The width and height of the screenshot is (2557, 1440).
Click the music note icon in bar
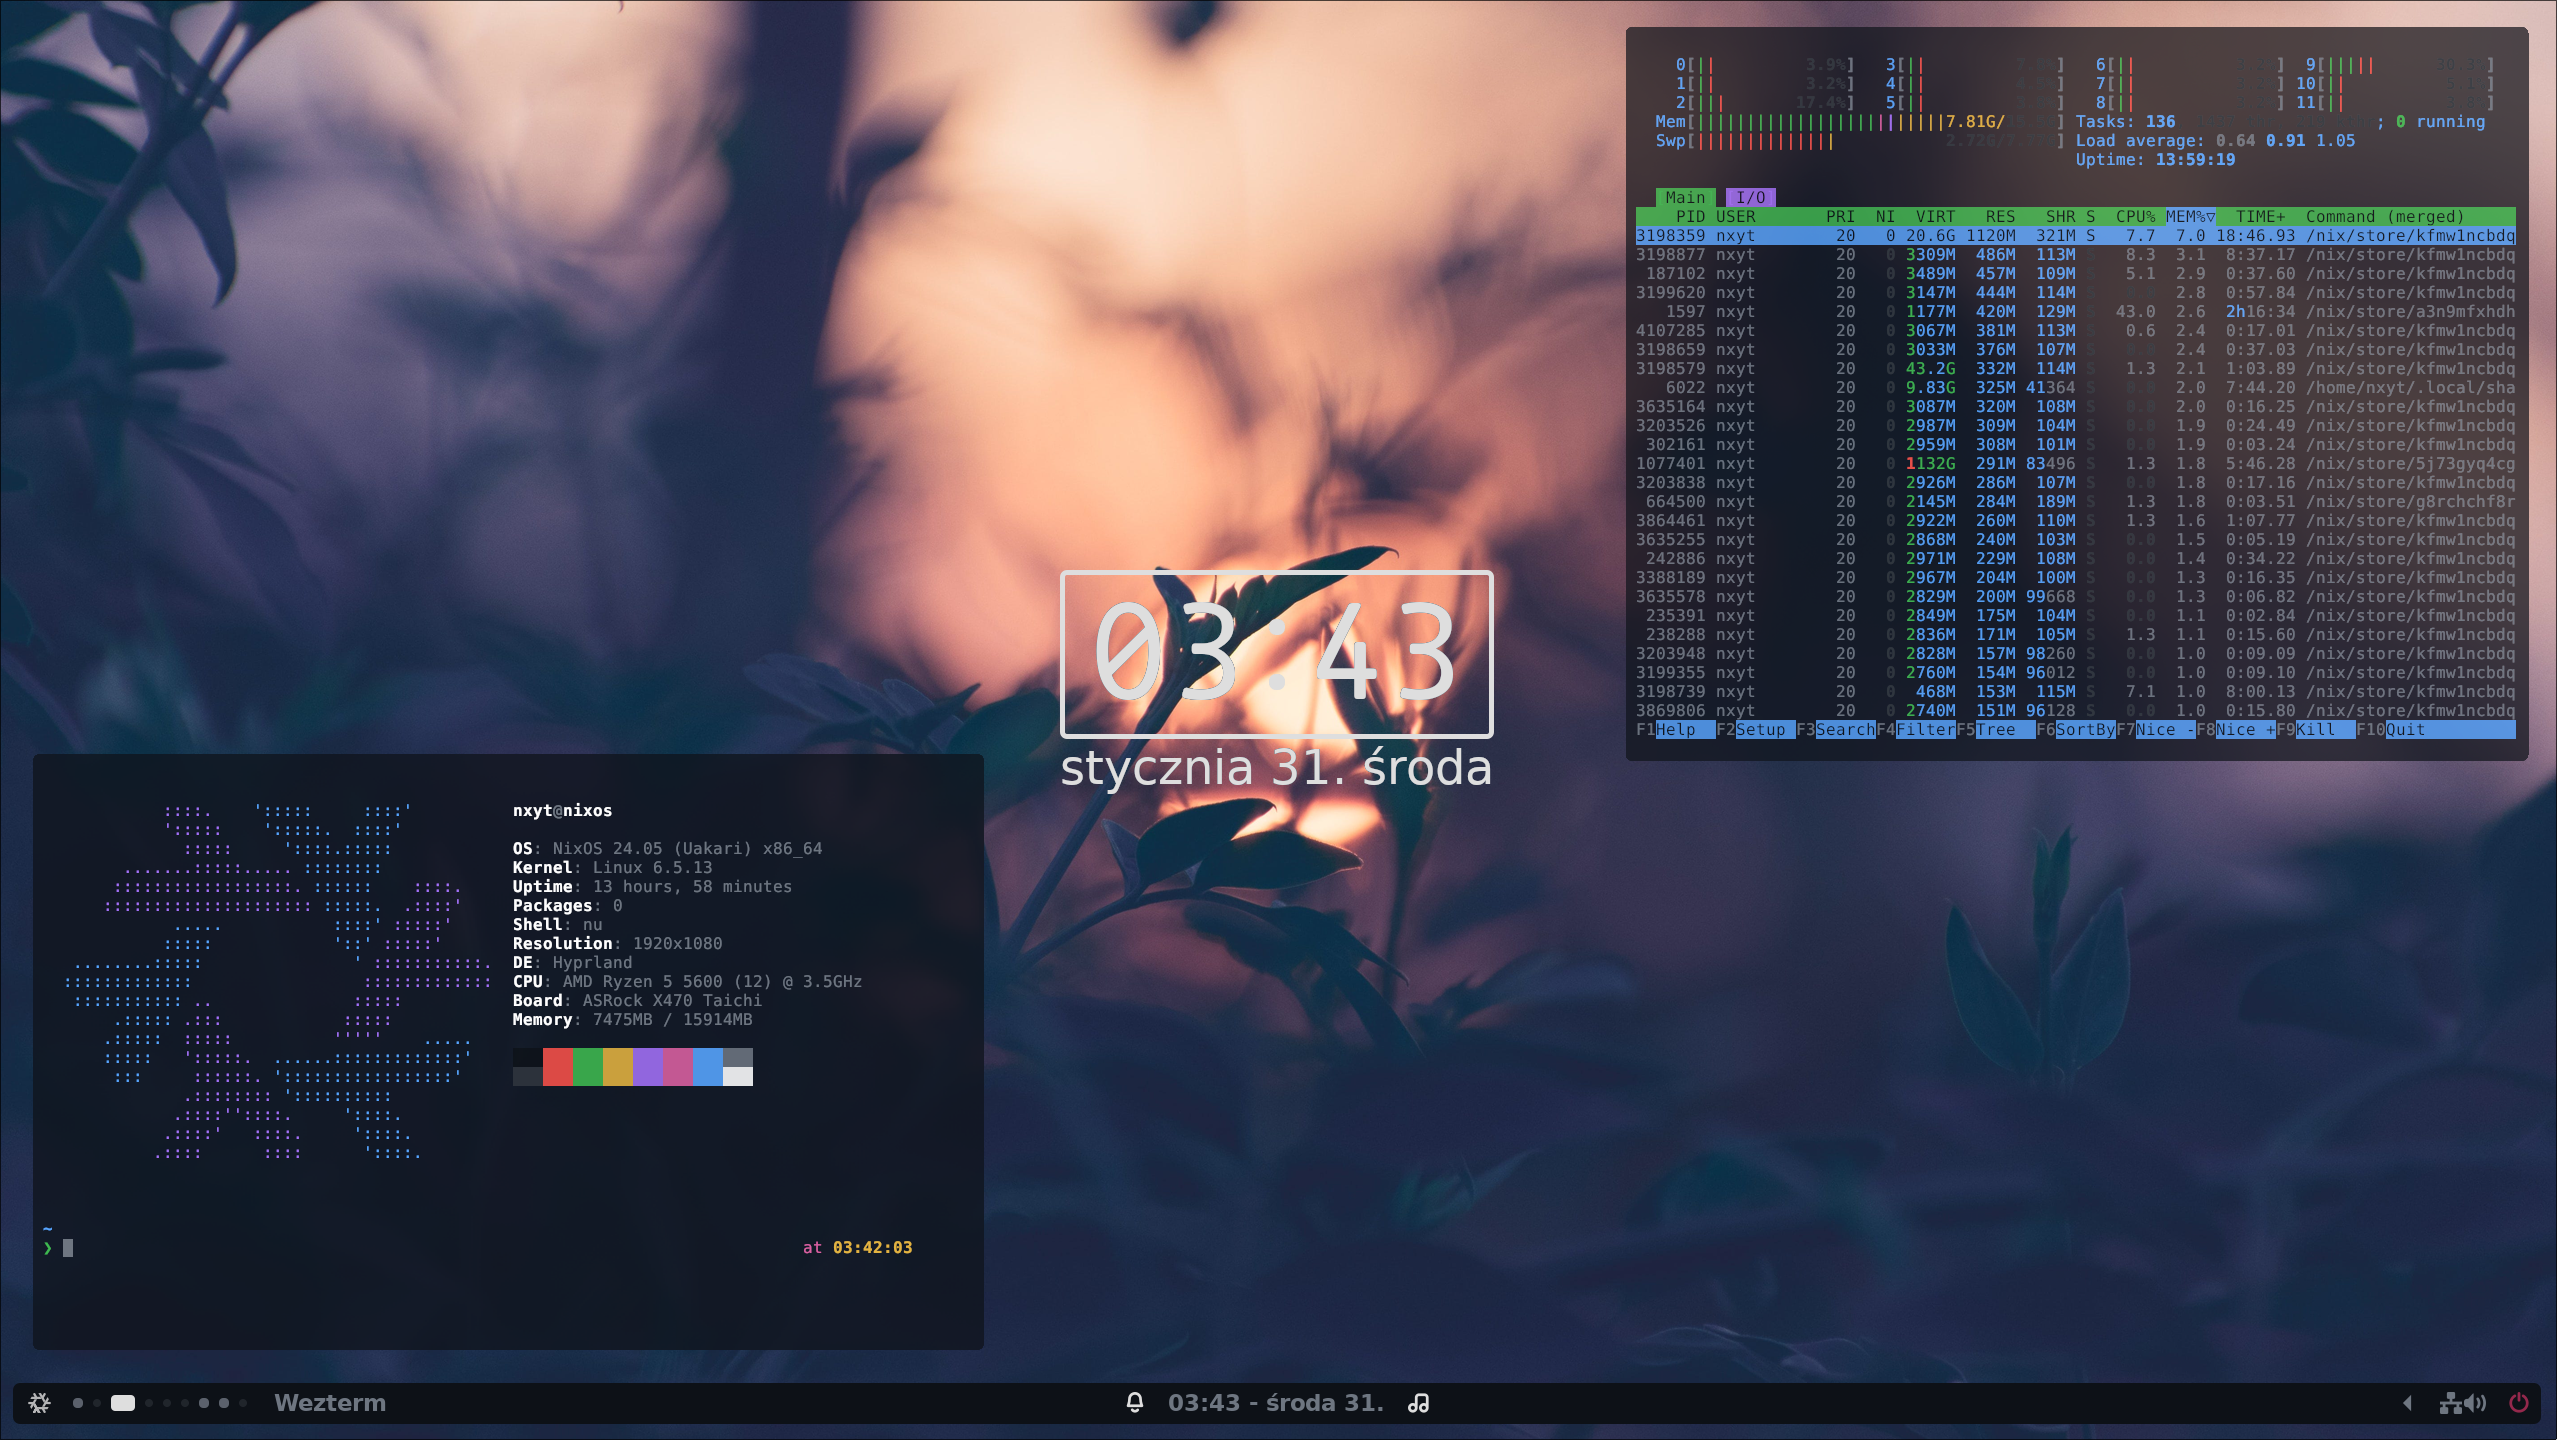click(1418, 1403)
